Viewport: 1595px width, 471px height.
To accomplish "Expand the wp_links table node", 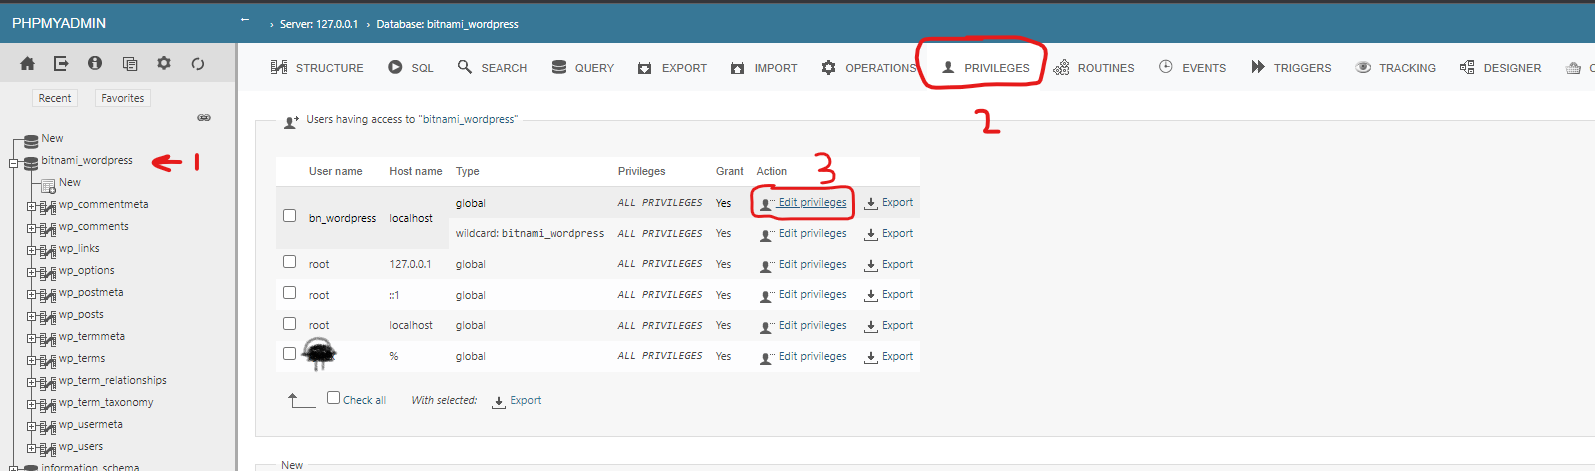I will tap(32, 251).
